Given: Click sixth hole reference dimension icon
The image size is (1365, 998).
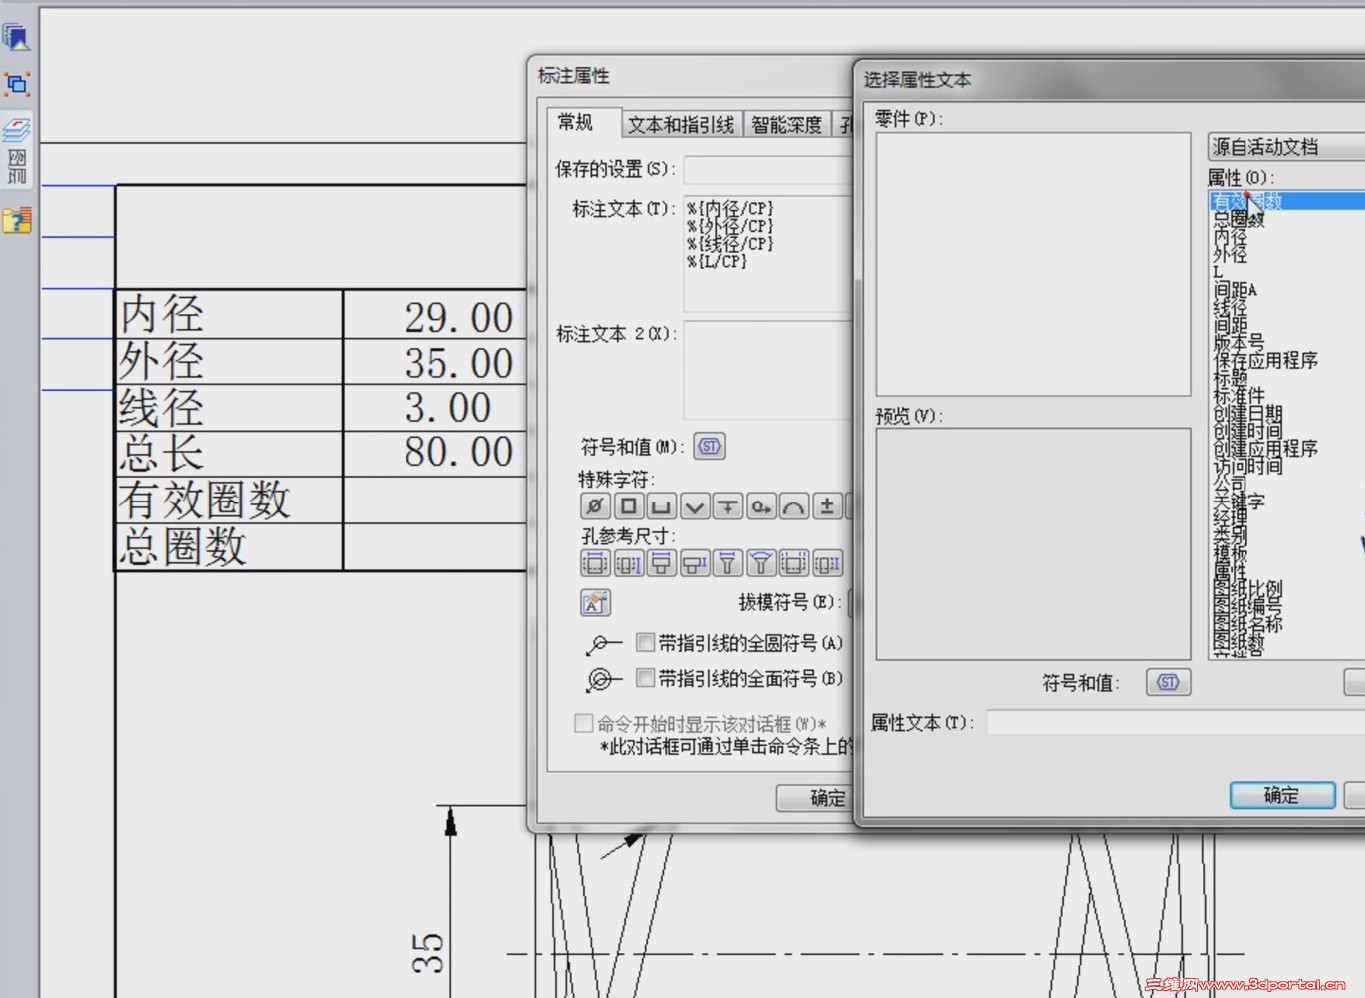Looking at the screenshot, I should point(761,564).
